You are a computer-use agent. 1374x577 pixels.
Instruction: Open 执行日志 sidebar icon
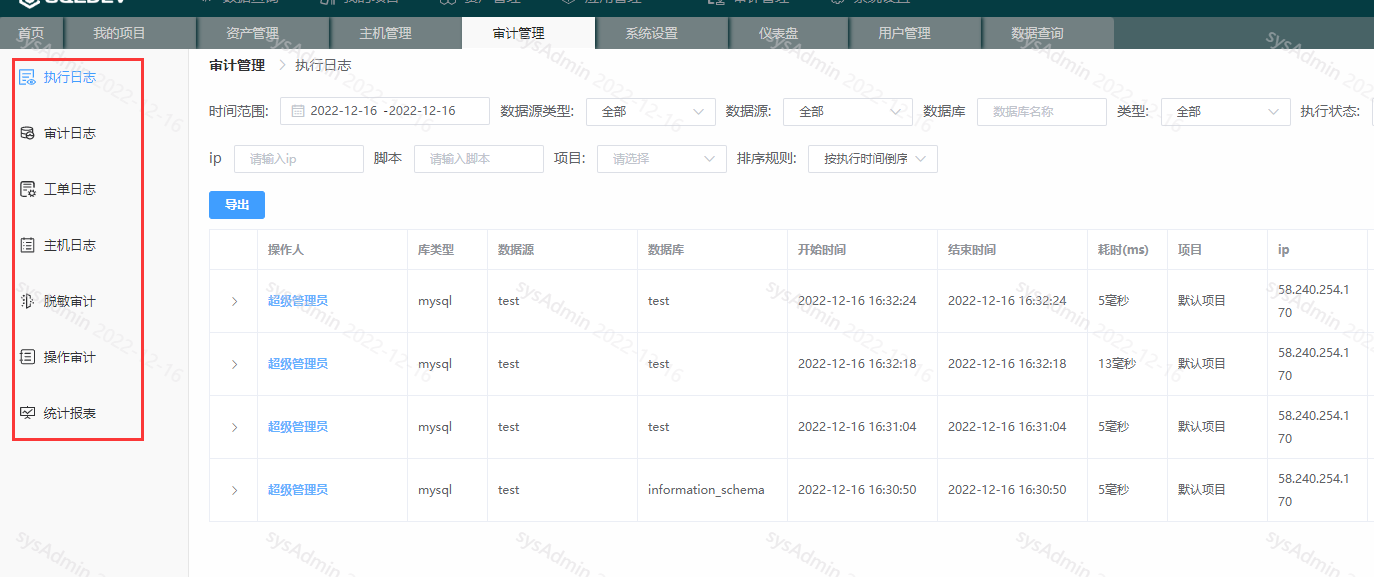click(x=27, y=77)
